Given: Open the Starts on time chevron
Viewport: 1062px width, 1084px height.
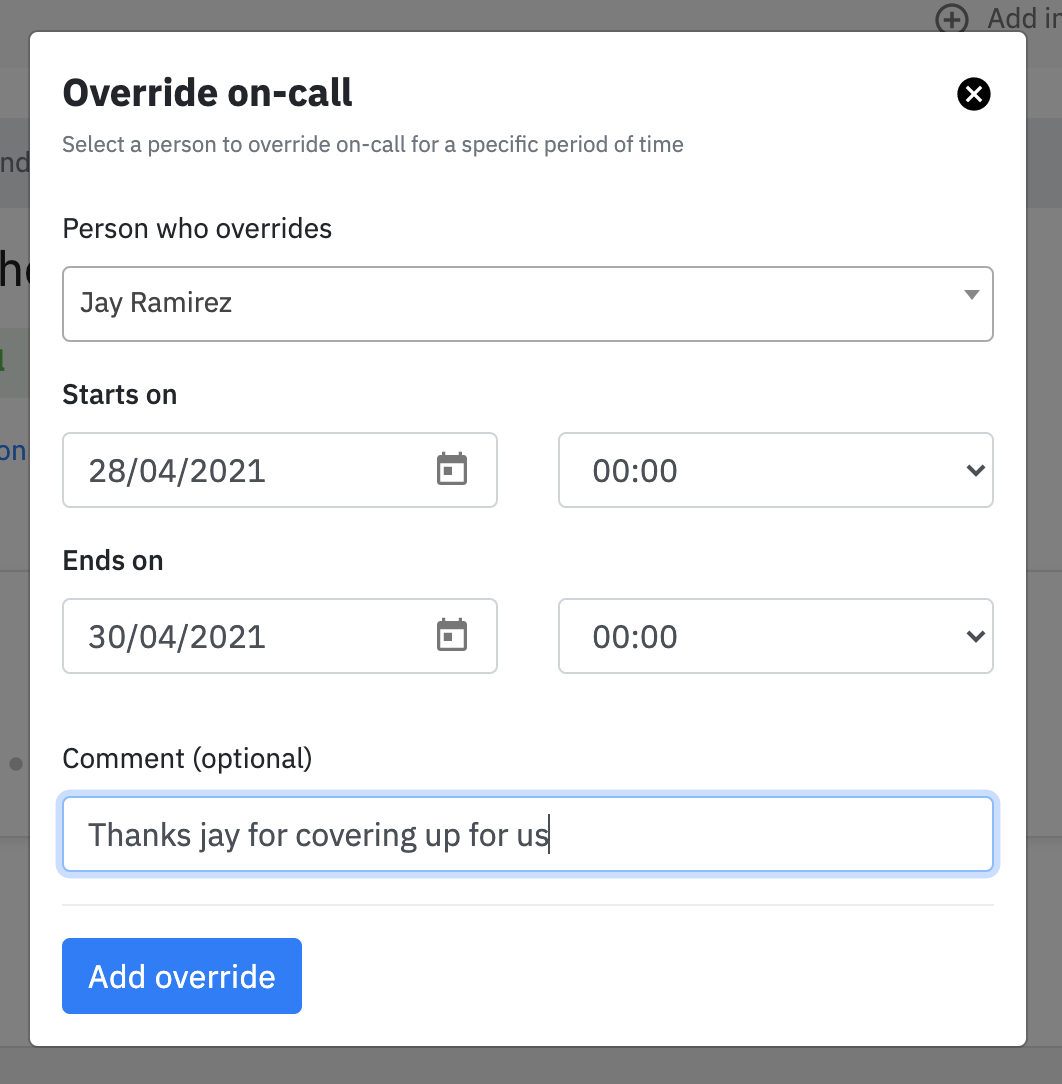Looking at the screenshot, I should coord(976,471).
